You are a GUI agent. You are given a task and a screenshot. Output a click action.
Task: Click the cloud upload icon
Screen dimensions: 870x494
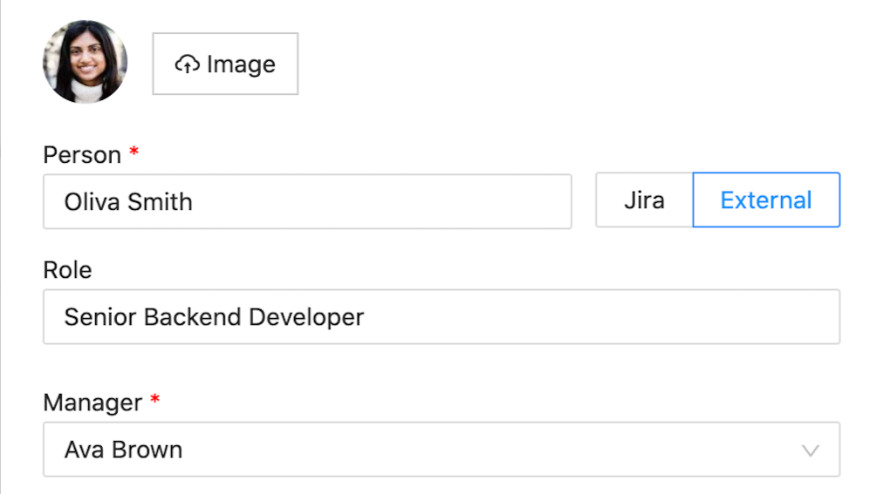coord(187,65)
